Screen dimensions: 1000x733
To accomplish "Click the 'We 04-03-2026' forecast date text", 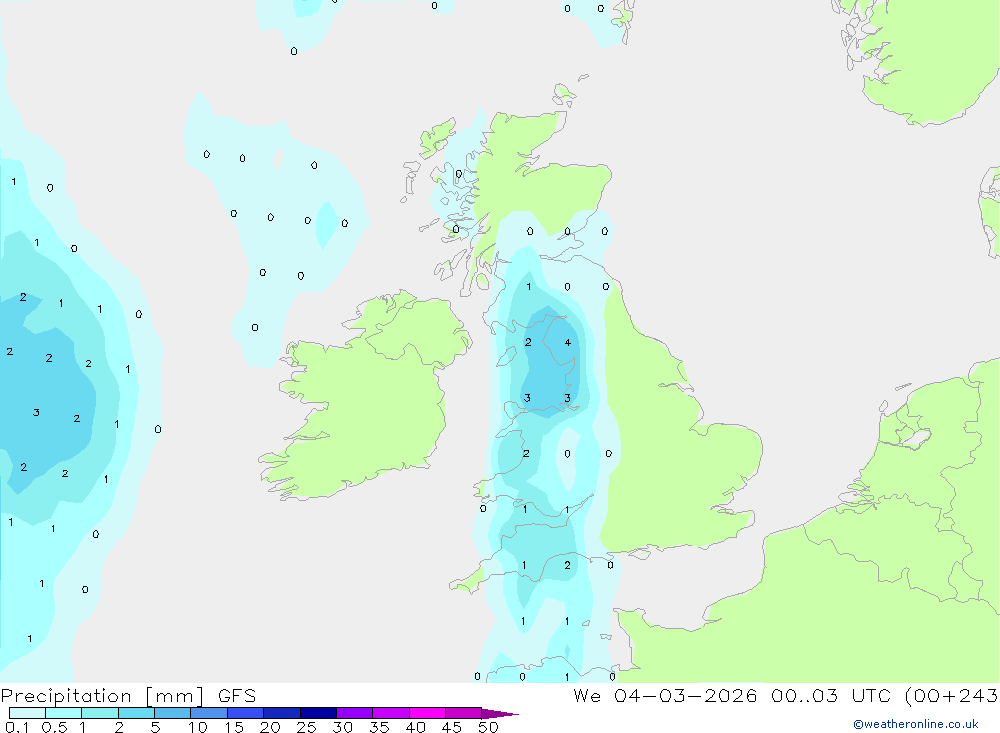I will click(665, 695).
